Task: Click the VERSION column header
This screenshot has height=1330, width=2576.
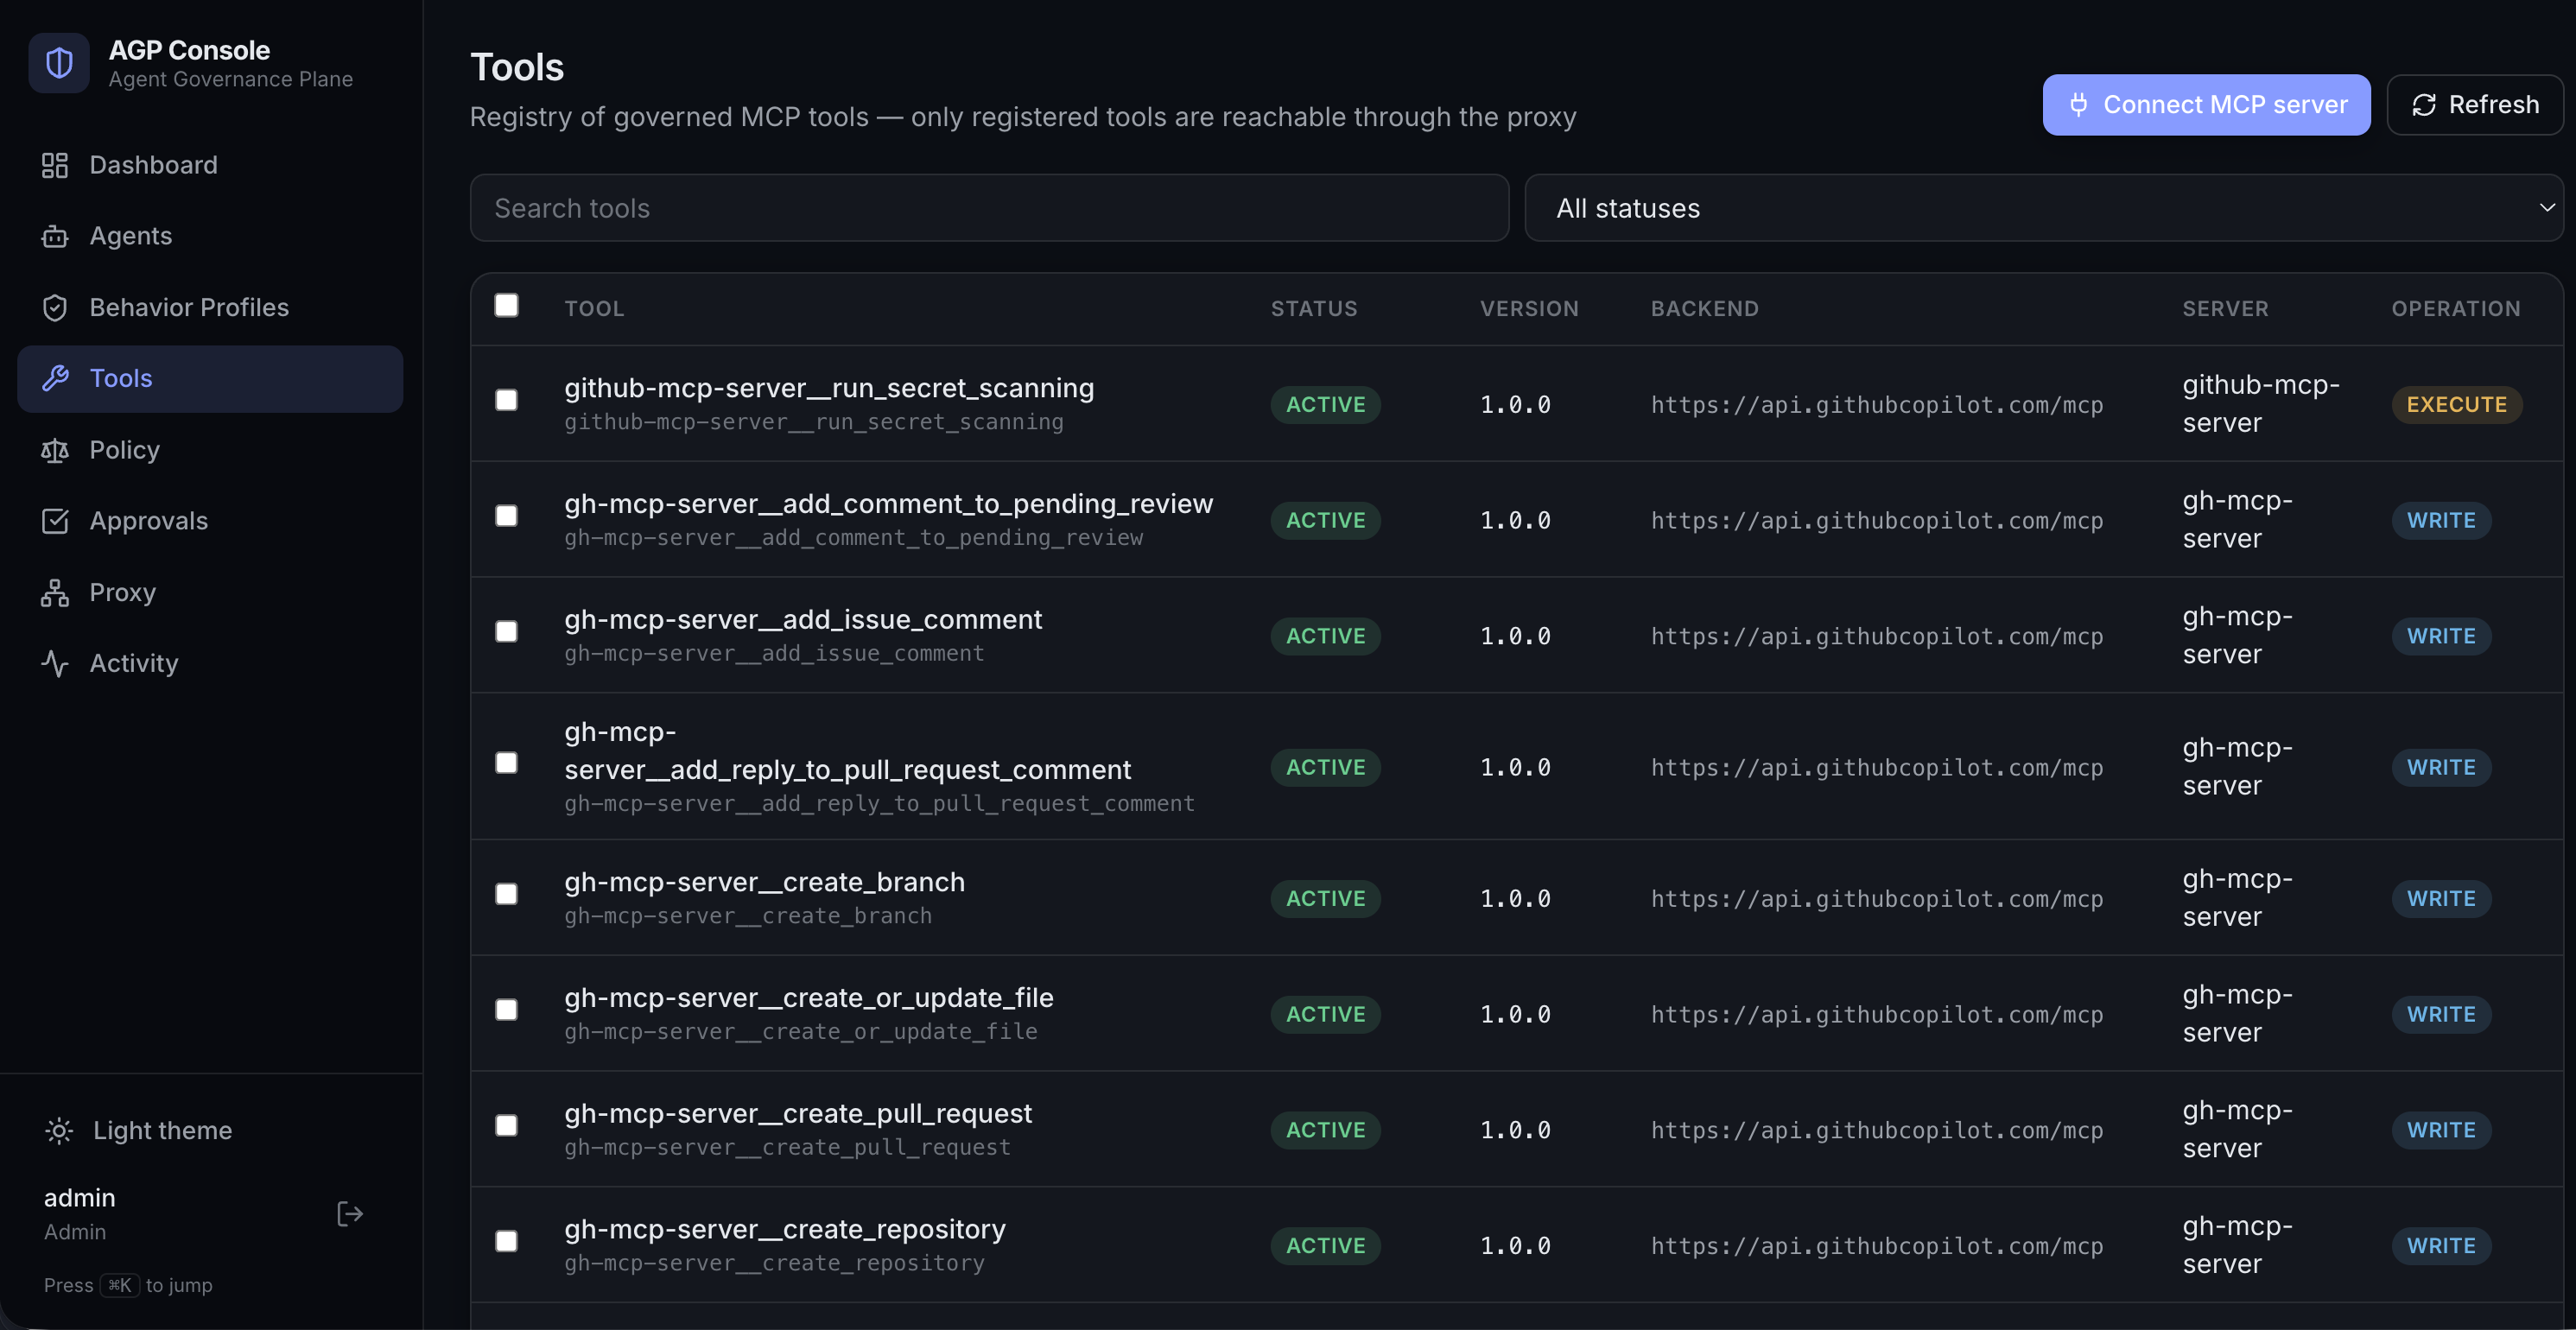Action: coord(1529,309)
